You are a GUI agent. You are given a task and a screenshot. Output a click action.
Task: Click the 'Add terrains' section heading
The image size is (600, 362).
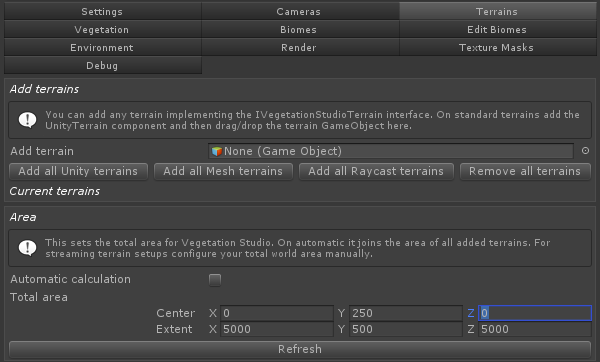pyautogui.click(x=44, y=89)
